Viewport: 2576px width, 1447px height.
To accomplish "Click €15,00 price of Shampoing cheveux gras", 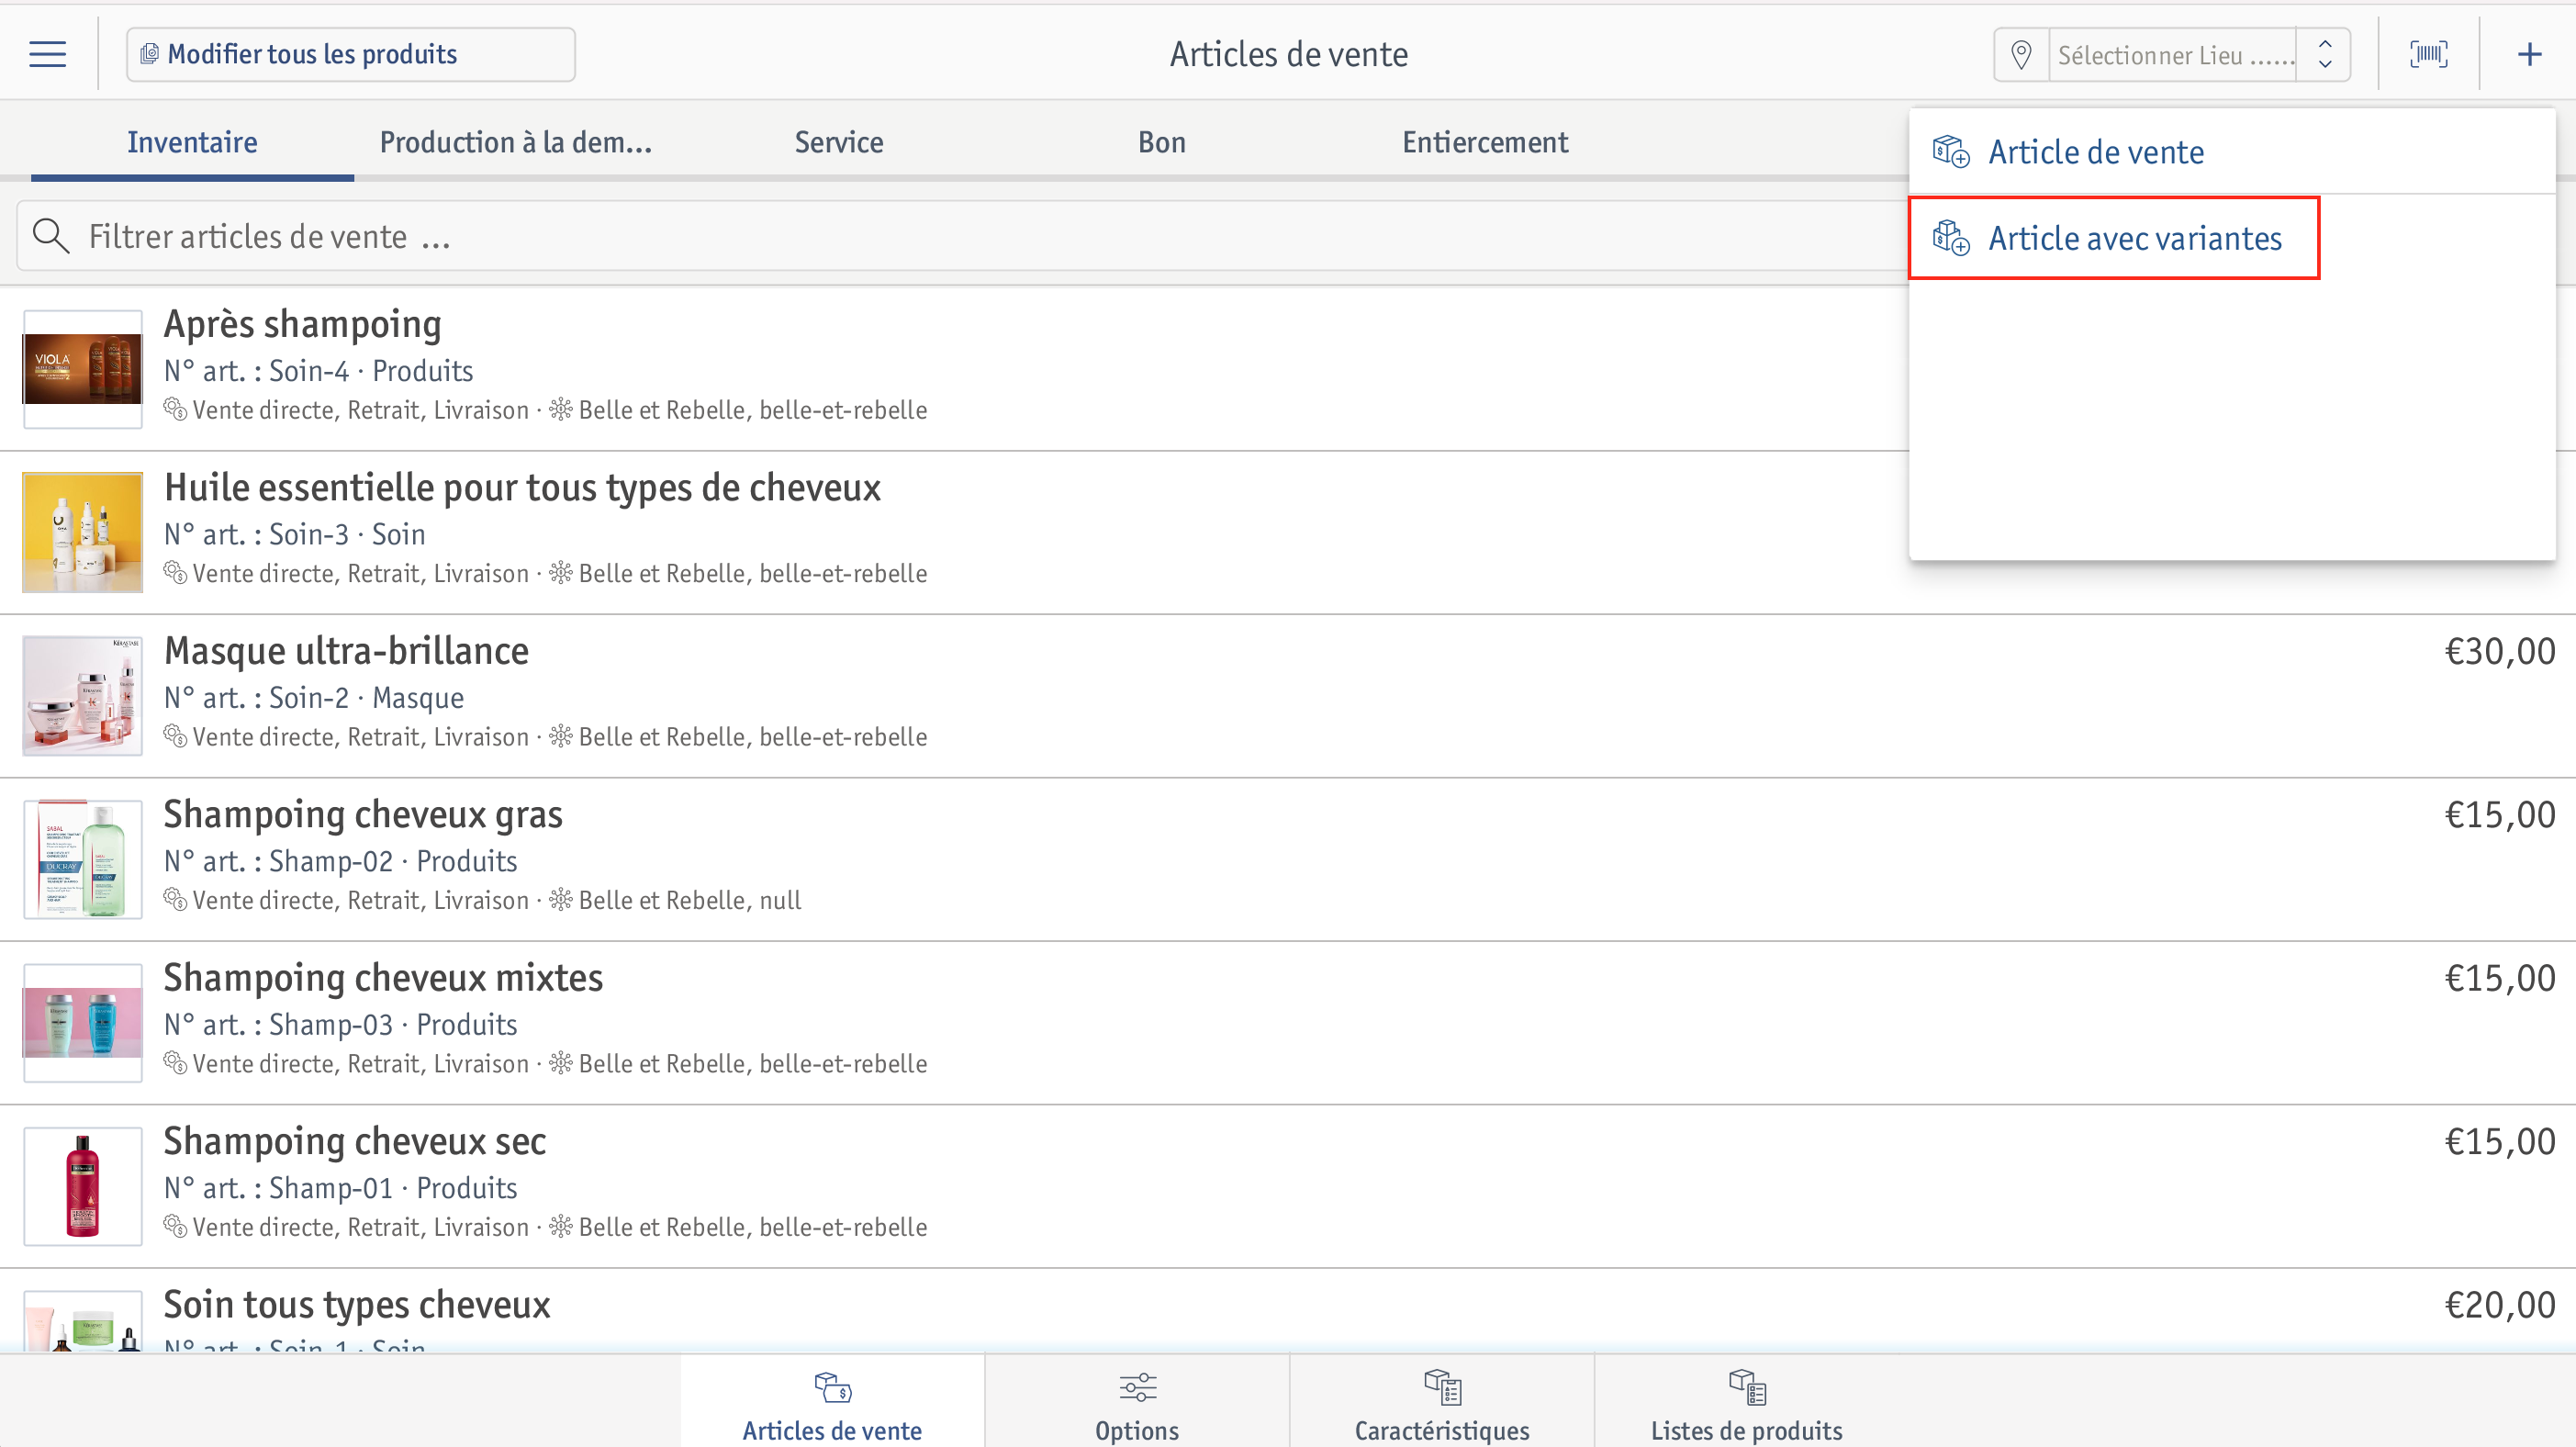I will (2499, 814).
